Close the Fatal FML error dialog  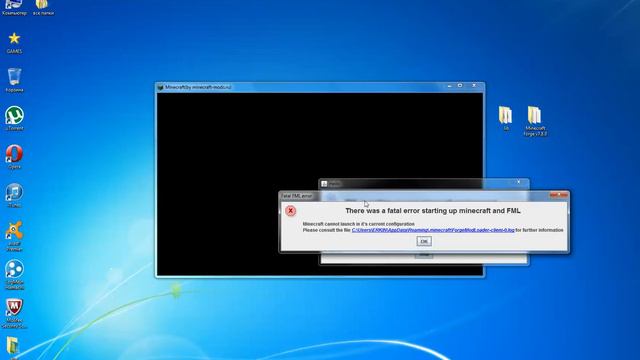click(559, 196)
